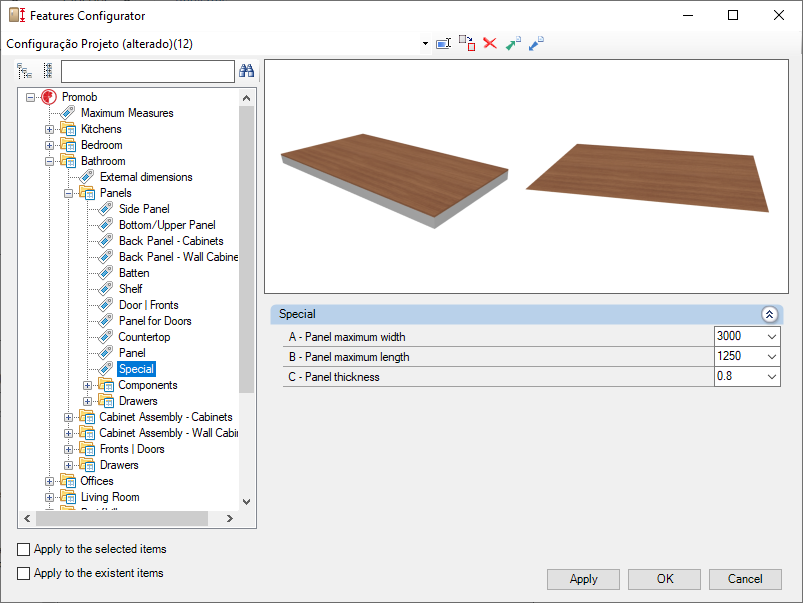Screen dimensions: 809x613
Task: Expand the Components node
Action: [88, 385]
